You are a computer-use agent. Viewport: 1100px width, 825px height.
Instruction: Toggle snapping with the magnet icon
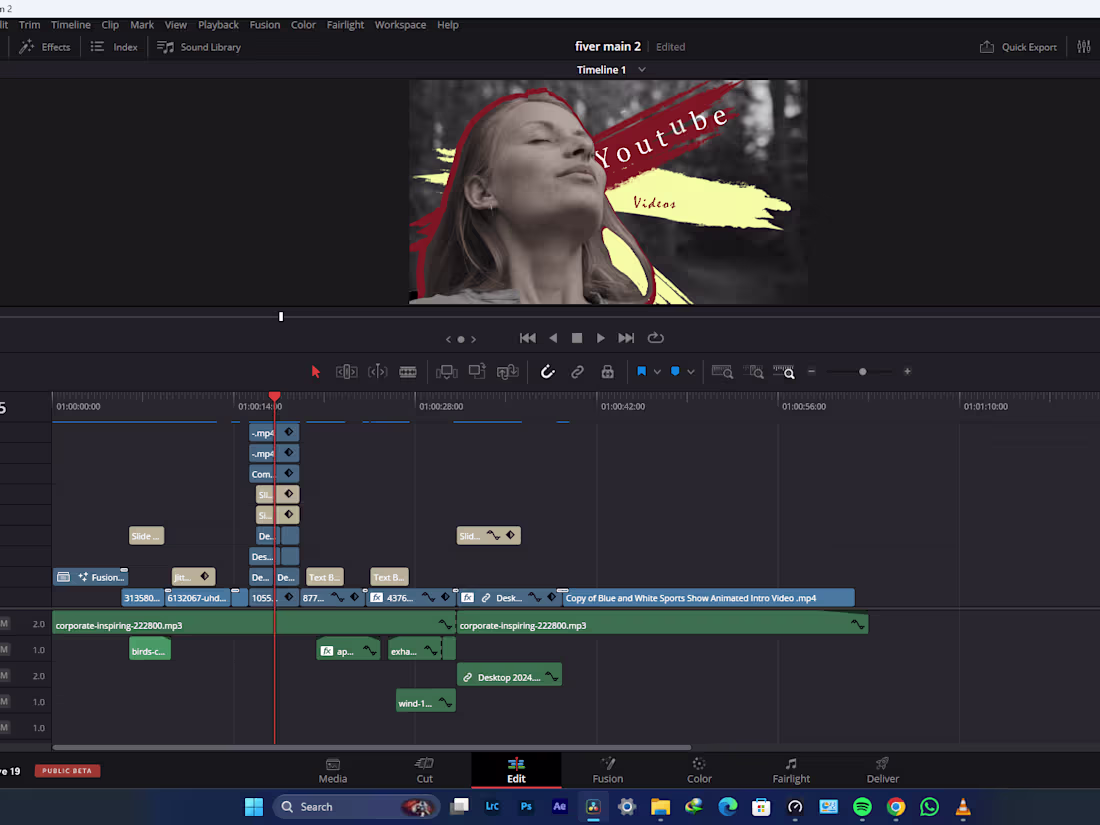(547, 371)
